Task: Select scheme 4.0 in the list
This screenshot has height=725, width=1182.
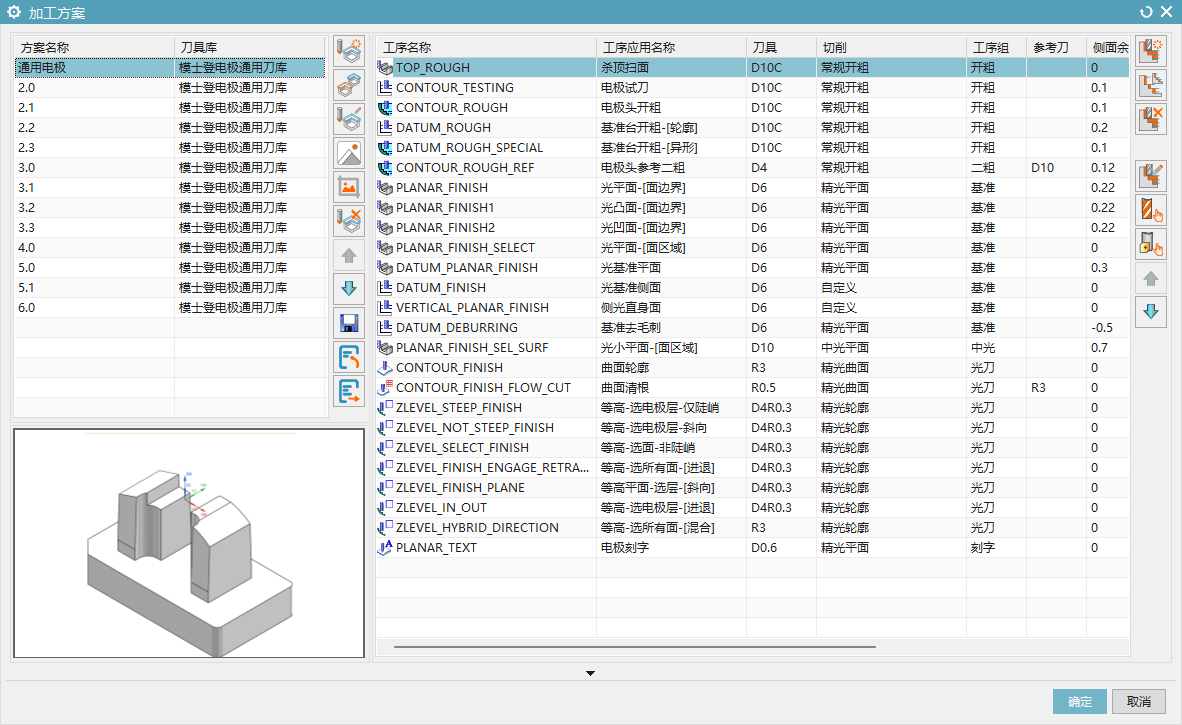Action: tap(170, 247)
